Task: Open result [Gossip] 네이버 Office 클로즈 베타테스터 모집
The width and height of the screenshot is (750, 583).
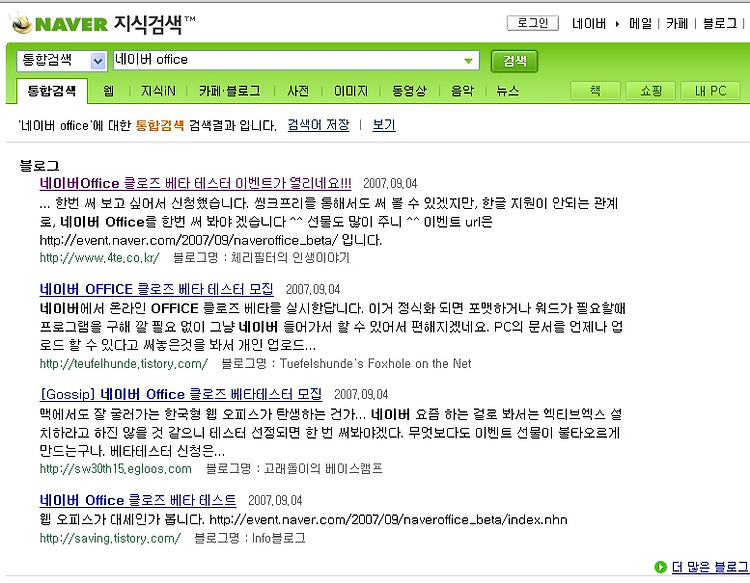Action: pyautogui.click(x=180, y=394)
